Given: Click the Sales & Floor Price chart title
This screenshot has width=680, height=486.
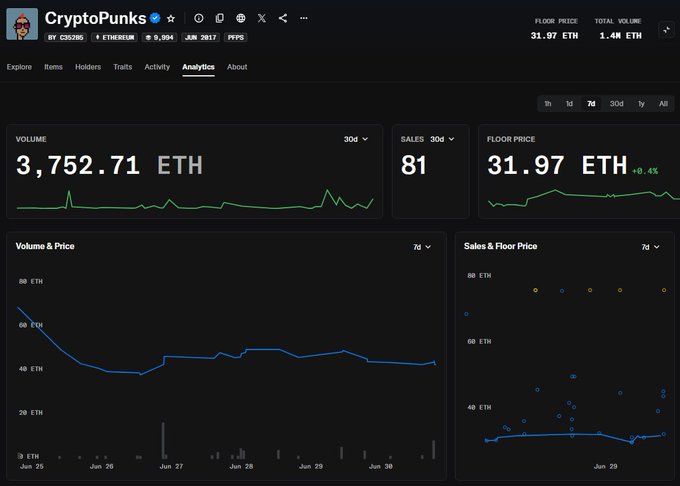Looking at the screenshot, I should pos(500,246).
